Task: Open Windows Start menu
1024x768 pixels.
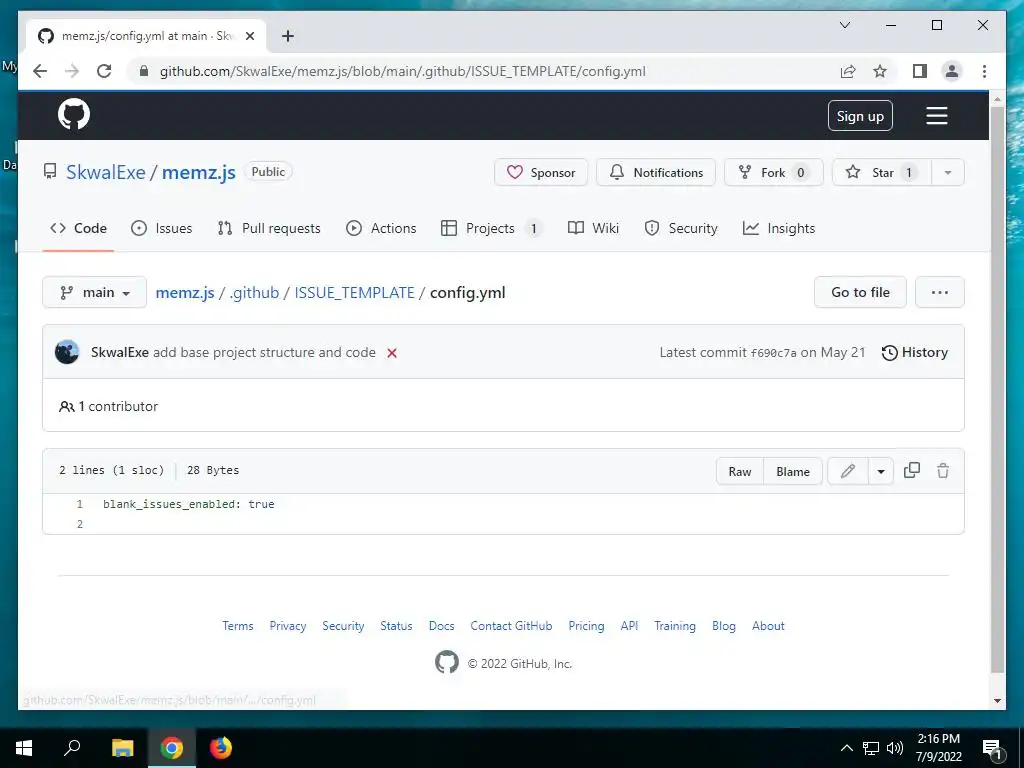Action: click(24, 748)
